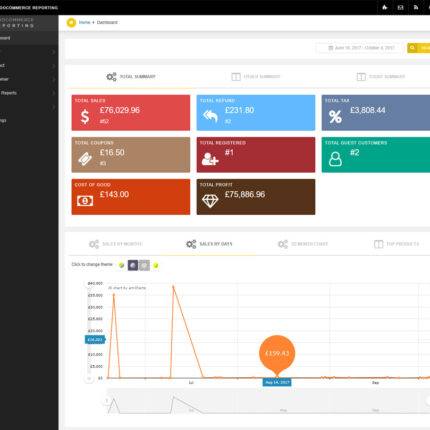Screen dimensions: 430x430
Task: Click the £16.50 coupons value
Action: [112, 152]
